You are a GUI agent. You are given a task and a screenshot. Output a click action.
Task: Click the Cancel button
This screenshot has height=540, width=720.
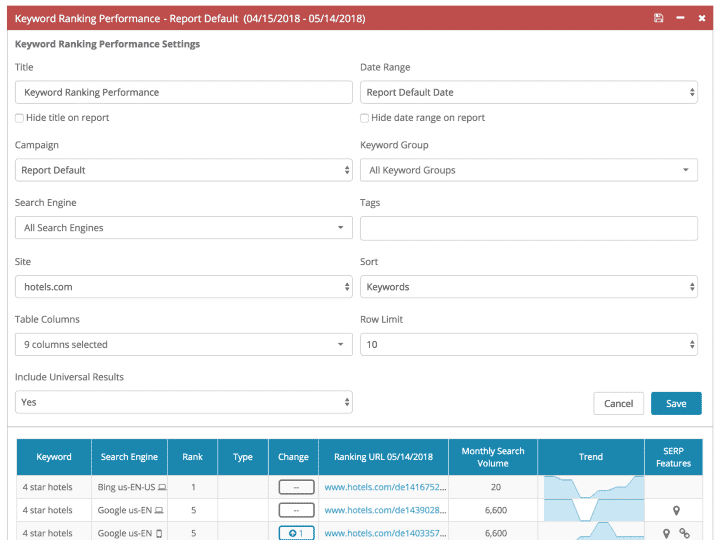(618, 403)
